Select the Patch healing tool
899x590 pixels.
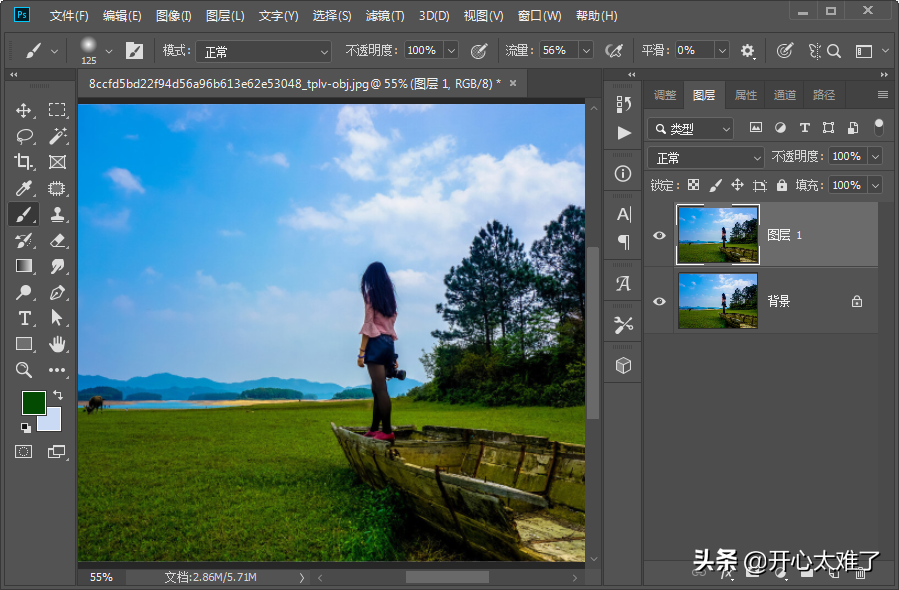[57, 188]
